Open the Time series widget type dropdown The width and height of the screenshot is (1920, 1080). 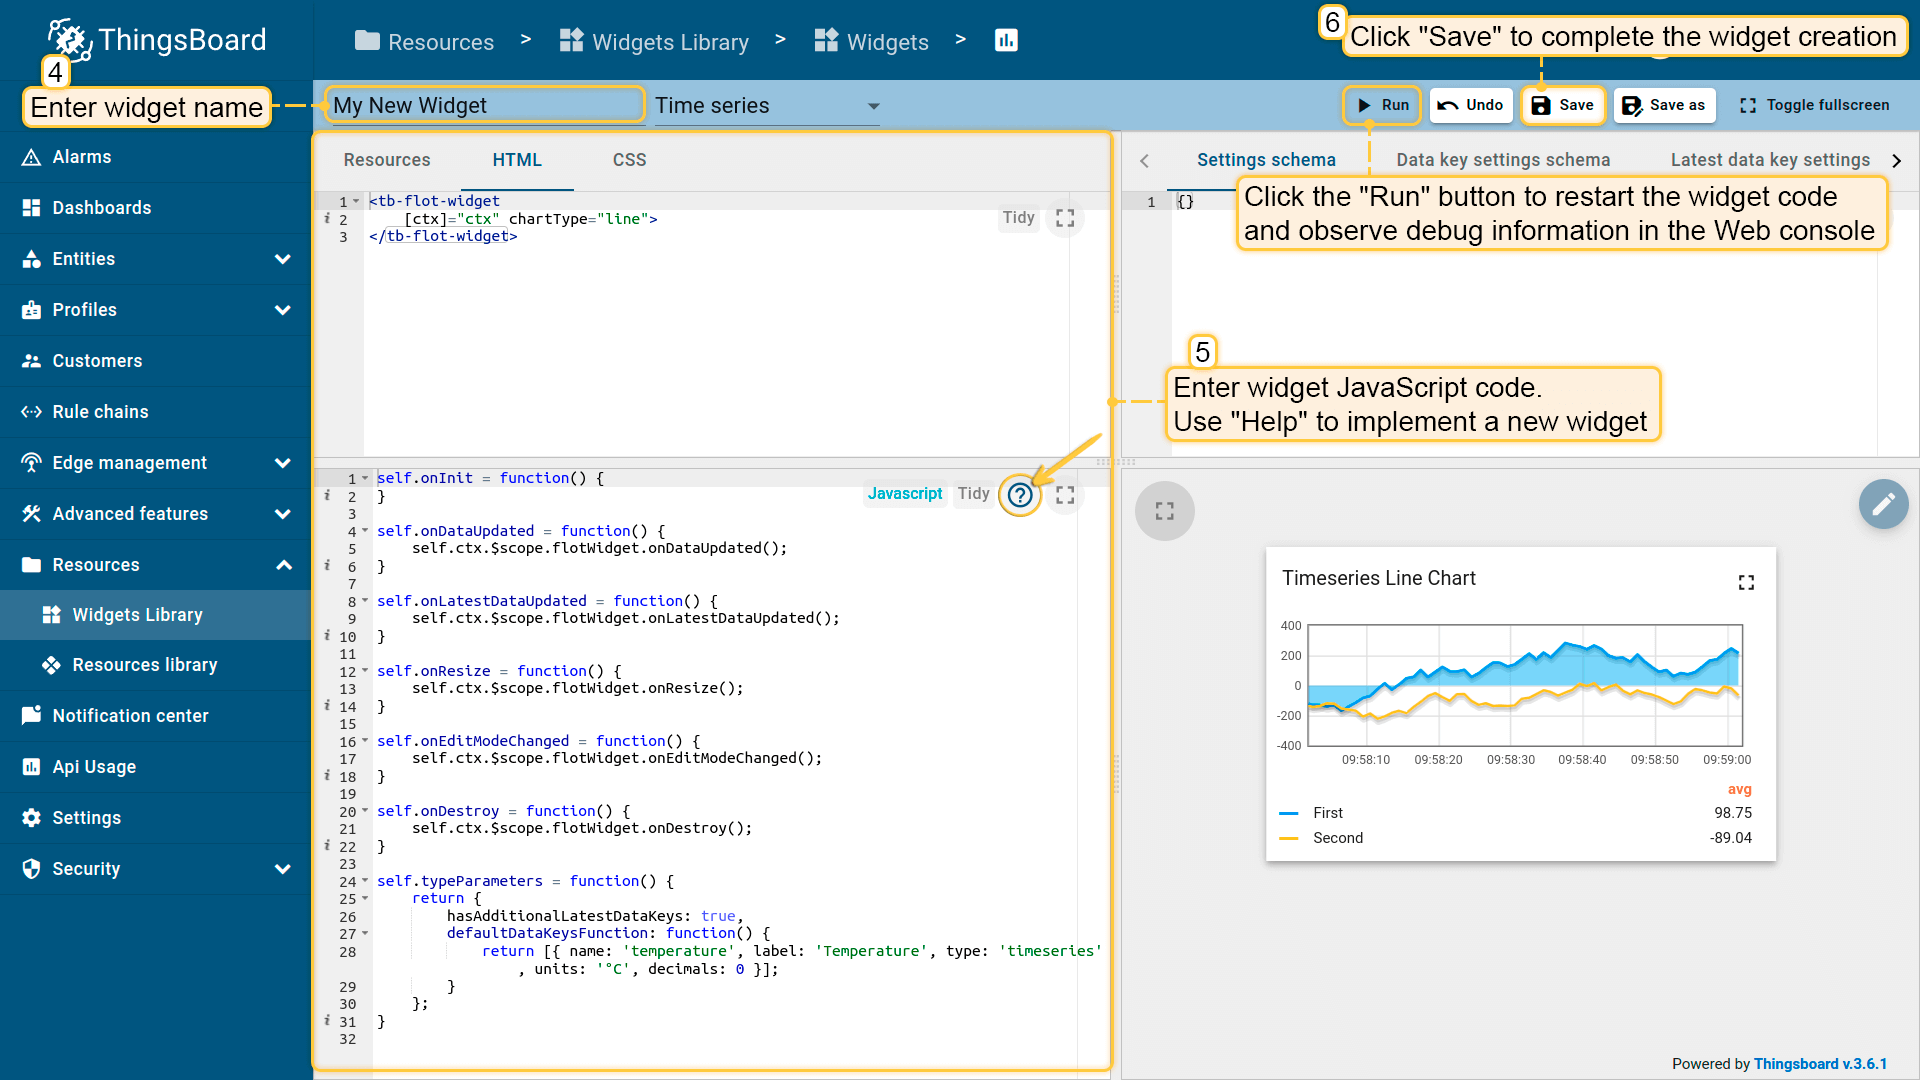point(766,106)
